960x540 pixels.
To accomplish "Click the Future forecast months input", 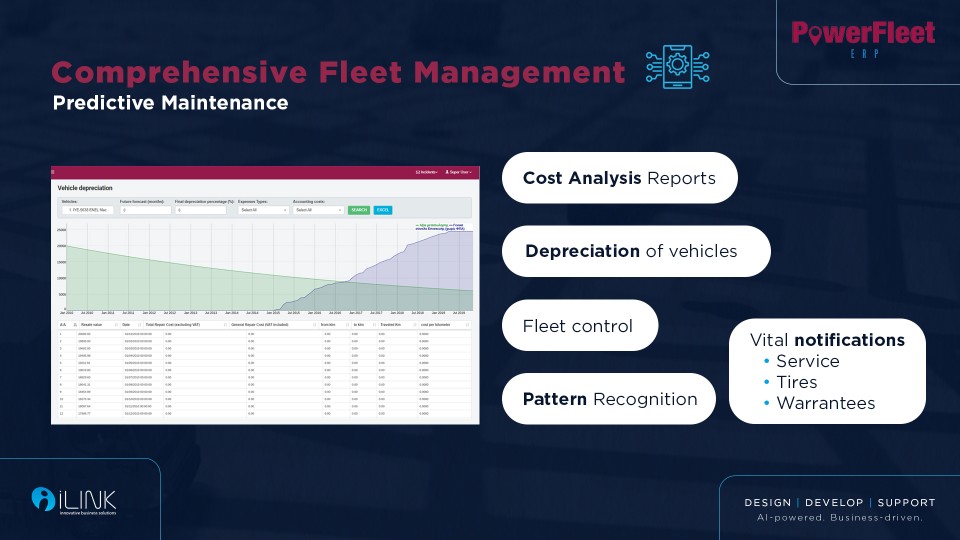I will tap(145, 210).
